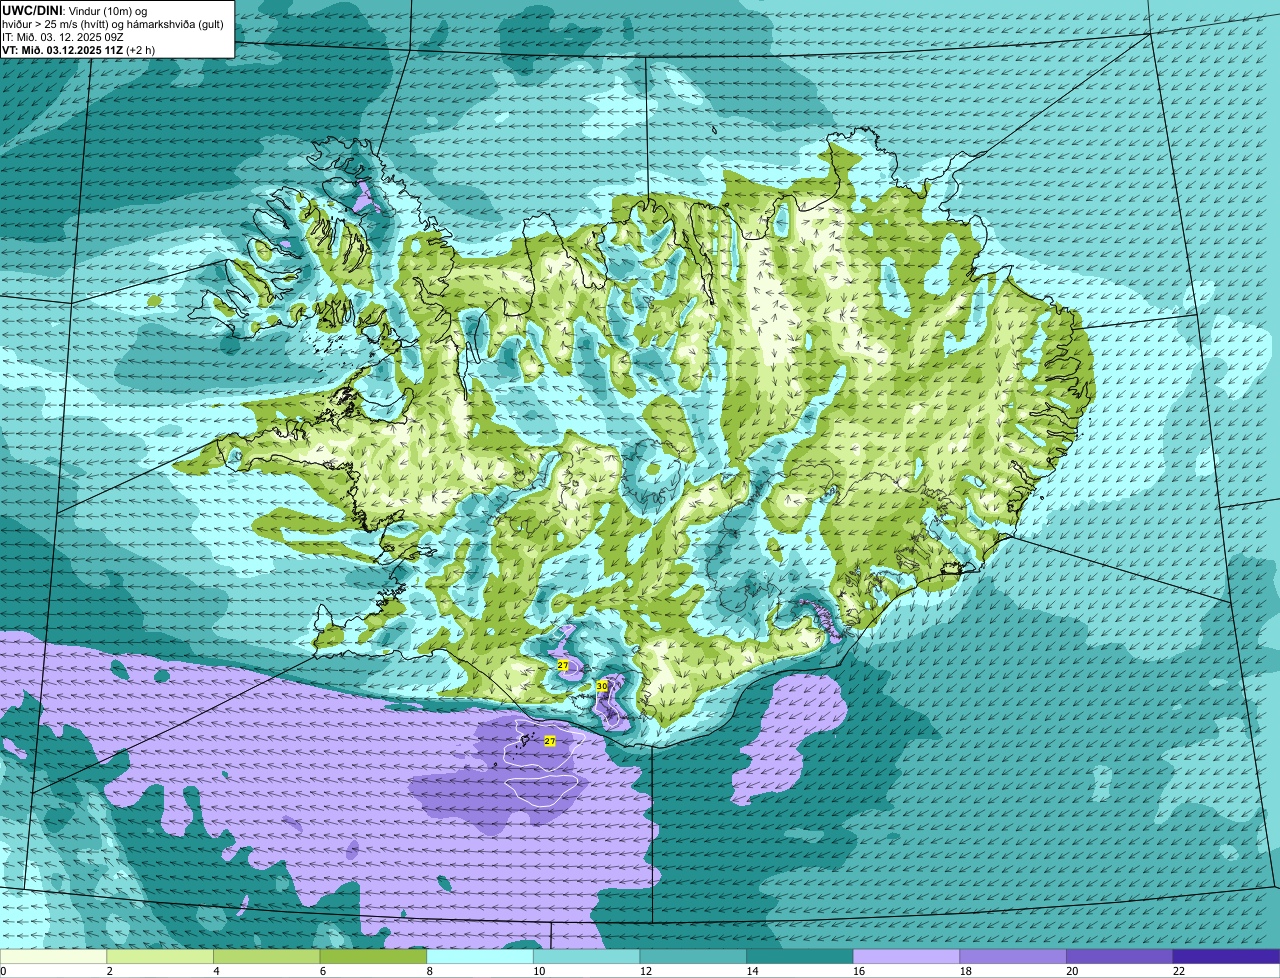Click the "20" tick label on the color scale
1280x978 pixels.
tap(1072, 971)
